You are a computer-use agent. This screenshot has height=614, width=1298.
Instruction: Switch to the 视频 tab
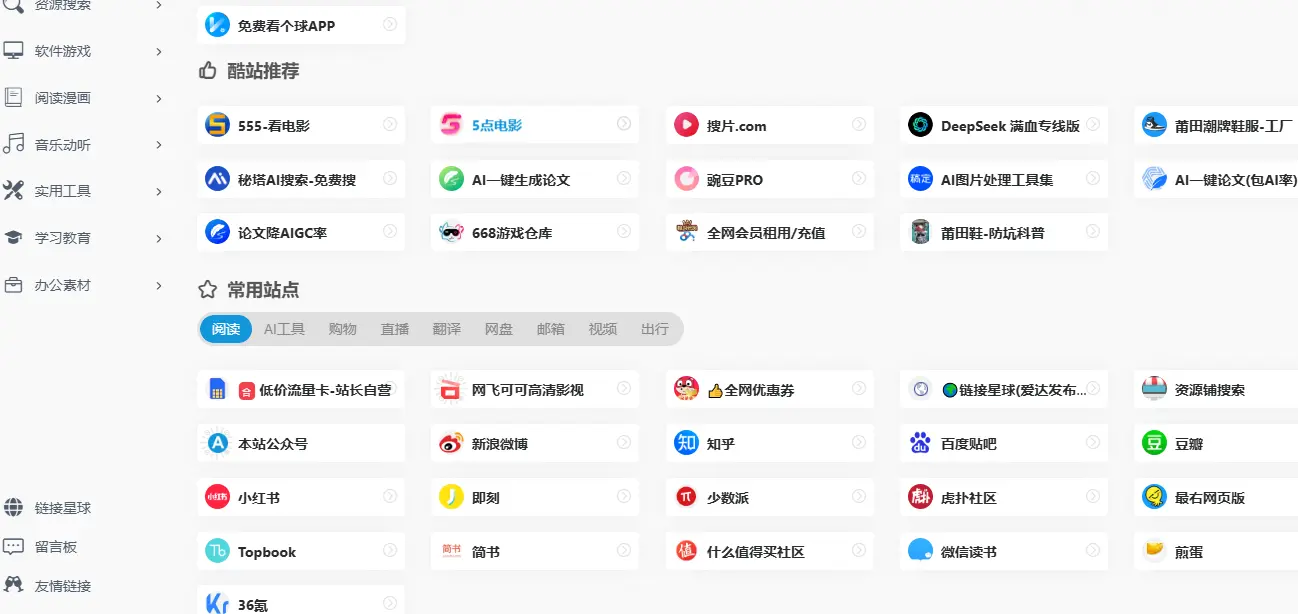[x=603, y=329]
